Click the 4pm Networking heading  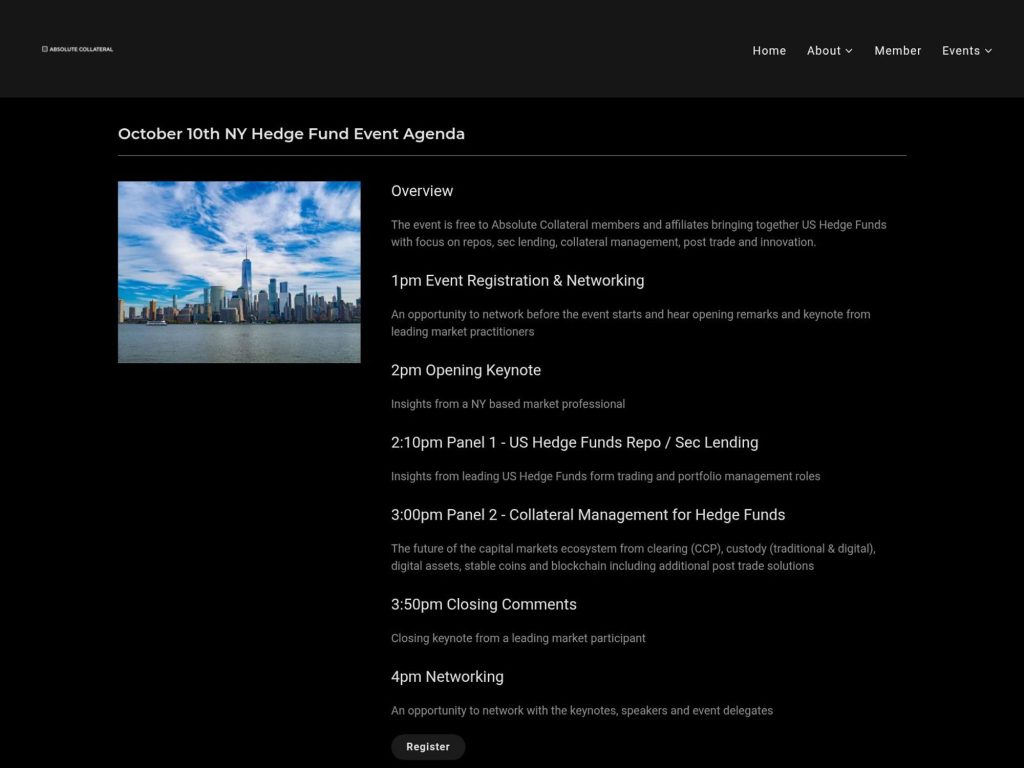(x=447, y=676)
